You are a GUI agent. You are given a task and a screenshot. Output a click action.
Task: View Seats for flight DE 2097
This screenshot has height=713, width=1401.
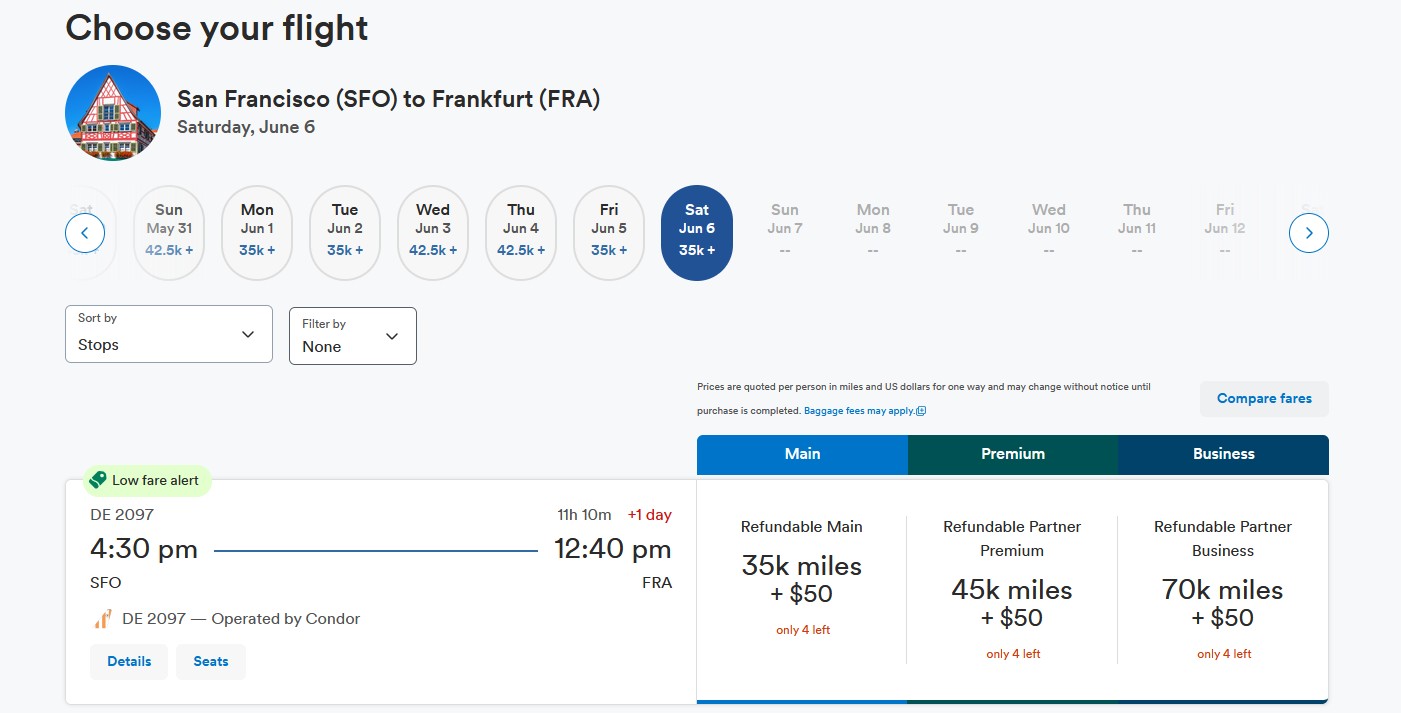click(x=211, y=661)
